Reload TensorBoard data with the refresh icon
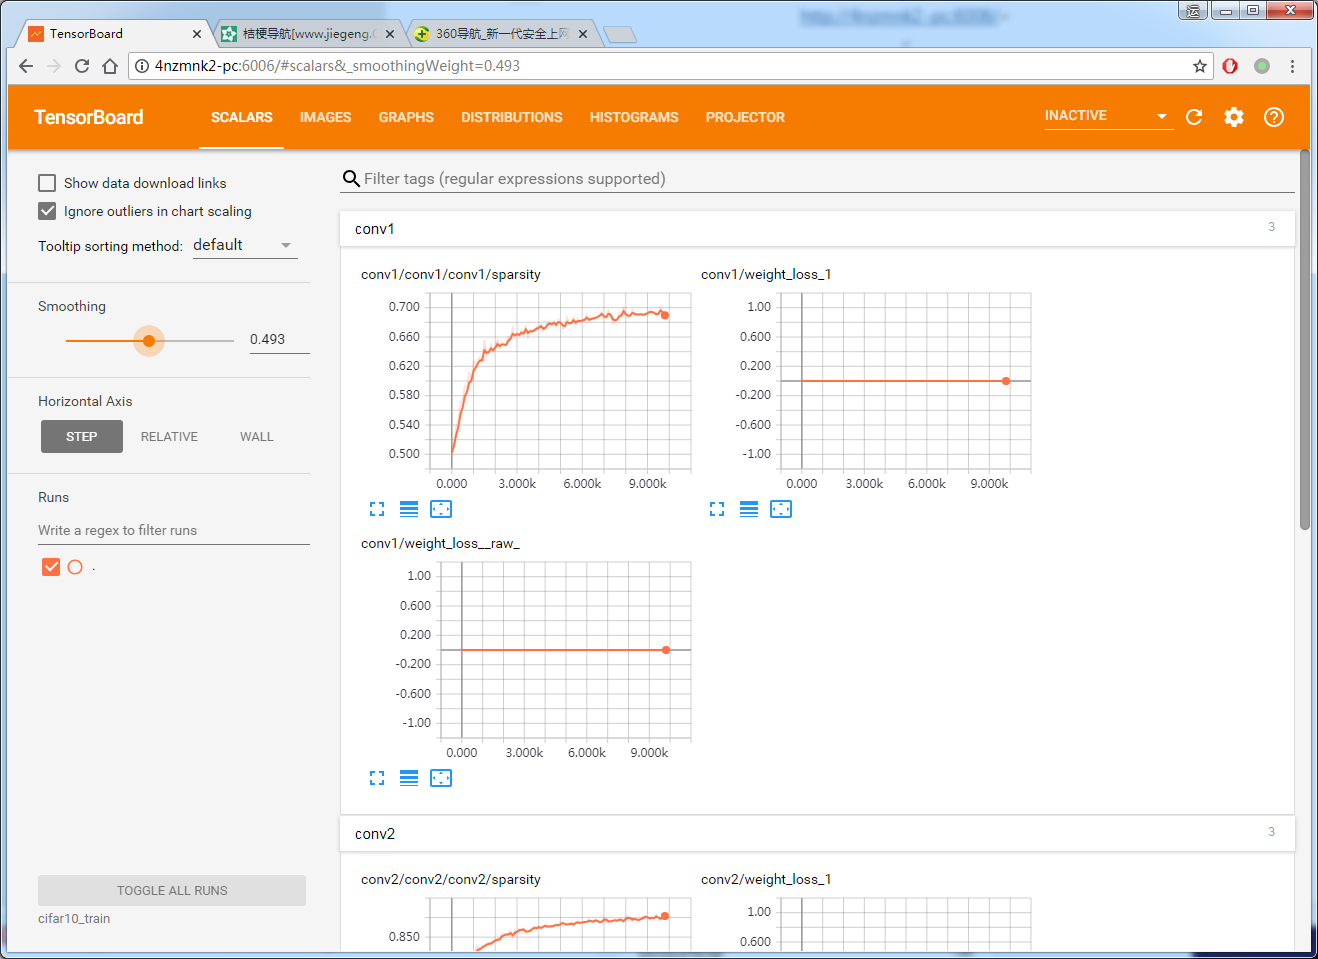The image size is (1318, 959). [1194, 117]
